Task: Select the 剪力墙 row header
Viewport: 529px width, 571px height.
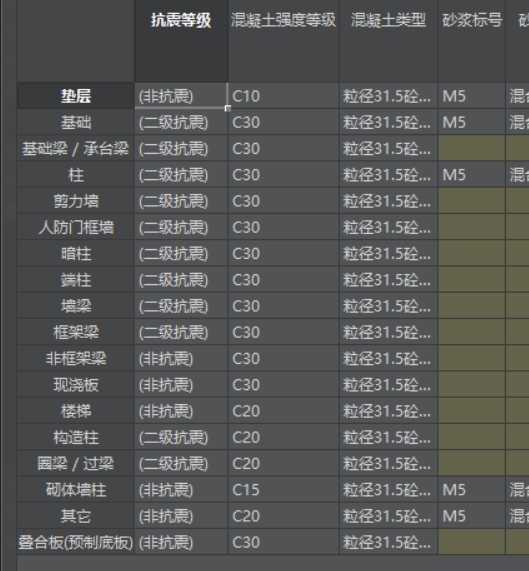Action: 76,201
